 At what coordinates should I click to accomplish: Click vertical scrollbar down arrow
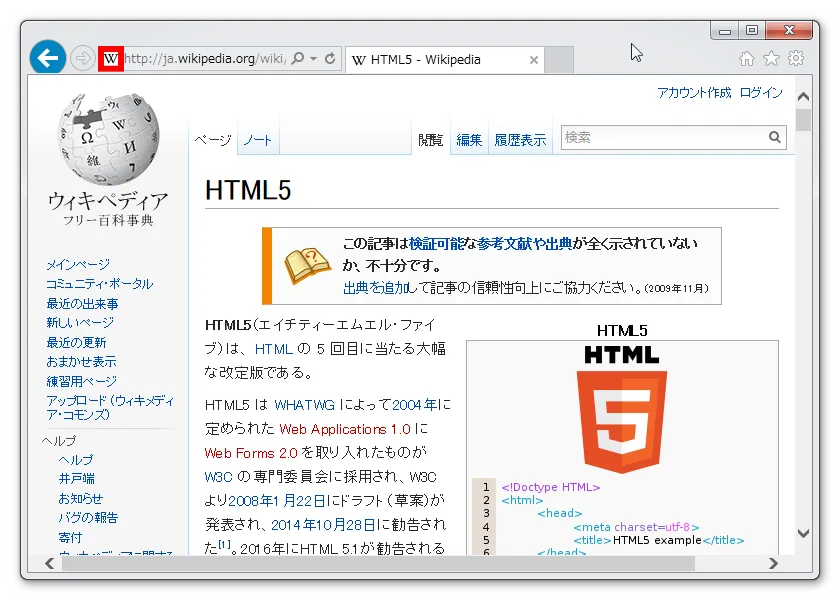click(x=803, y=533)
